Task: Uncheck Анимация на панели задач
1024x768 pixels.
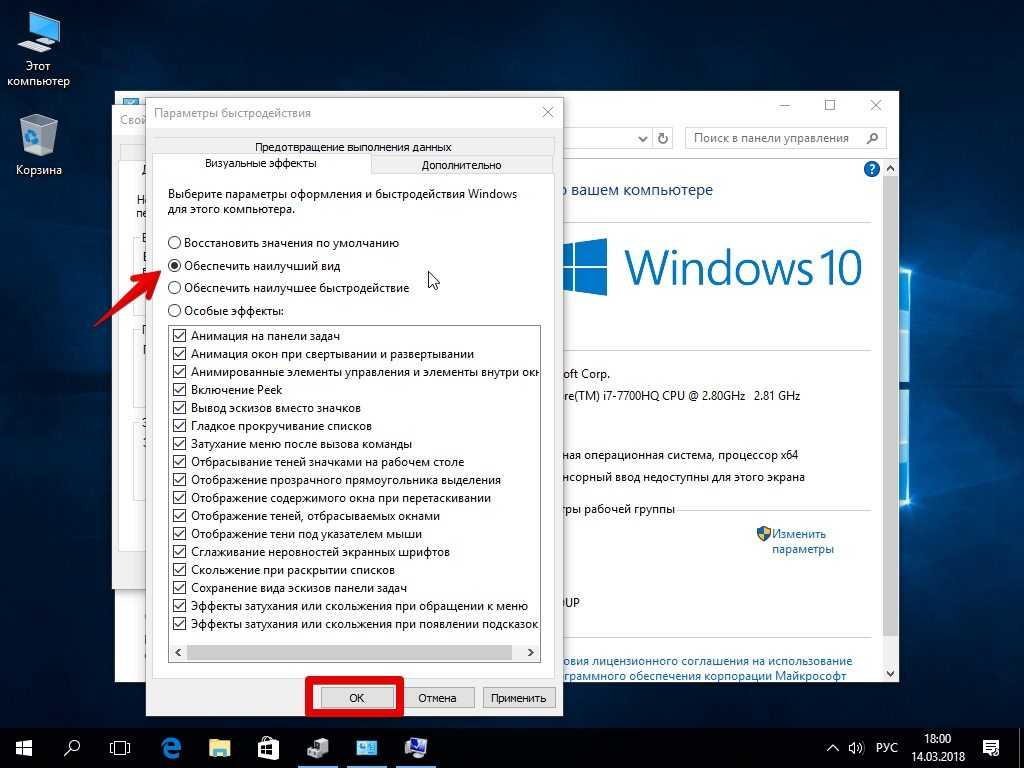Action: coord(180,336)
